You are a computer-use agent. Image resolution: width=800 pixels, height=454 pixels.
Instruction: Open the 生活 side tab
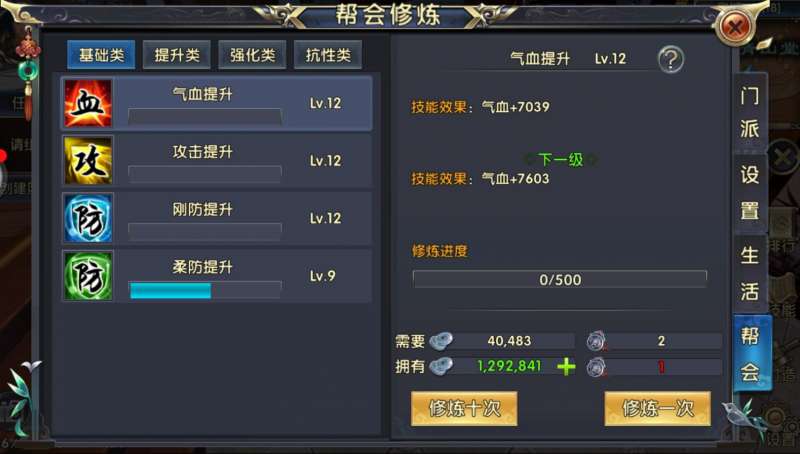pos(749,273)
